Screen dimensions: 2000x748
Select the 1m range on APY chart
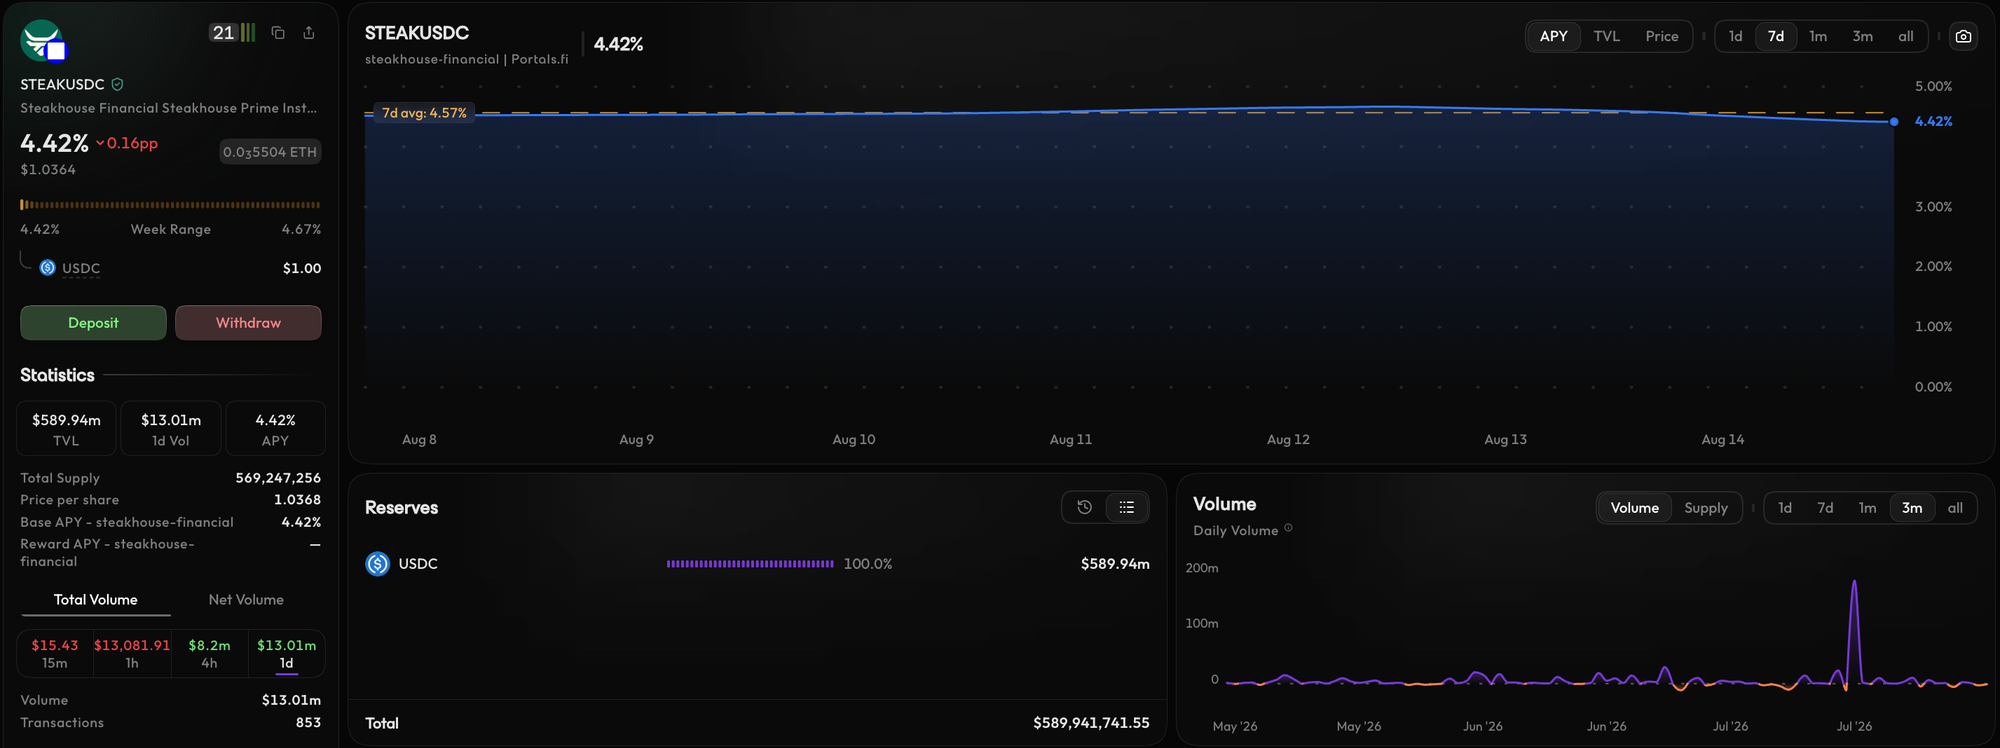(1818, 36)
